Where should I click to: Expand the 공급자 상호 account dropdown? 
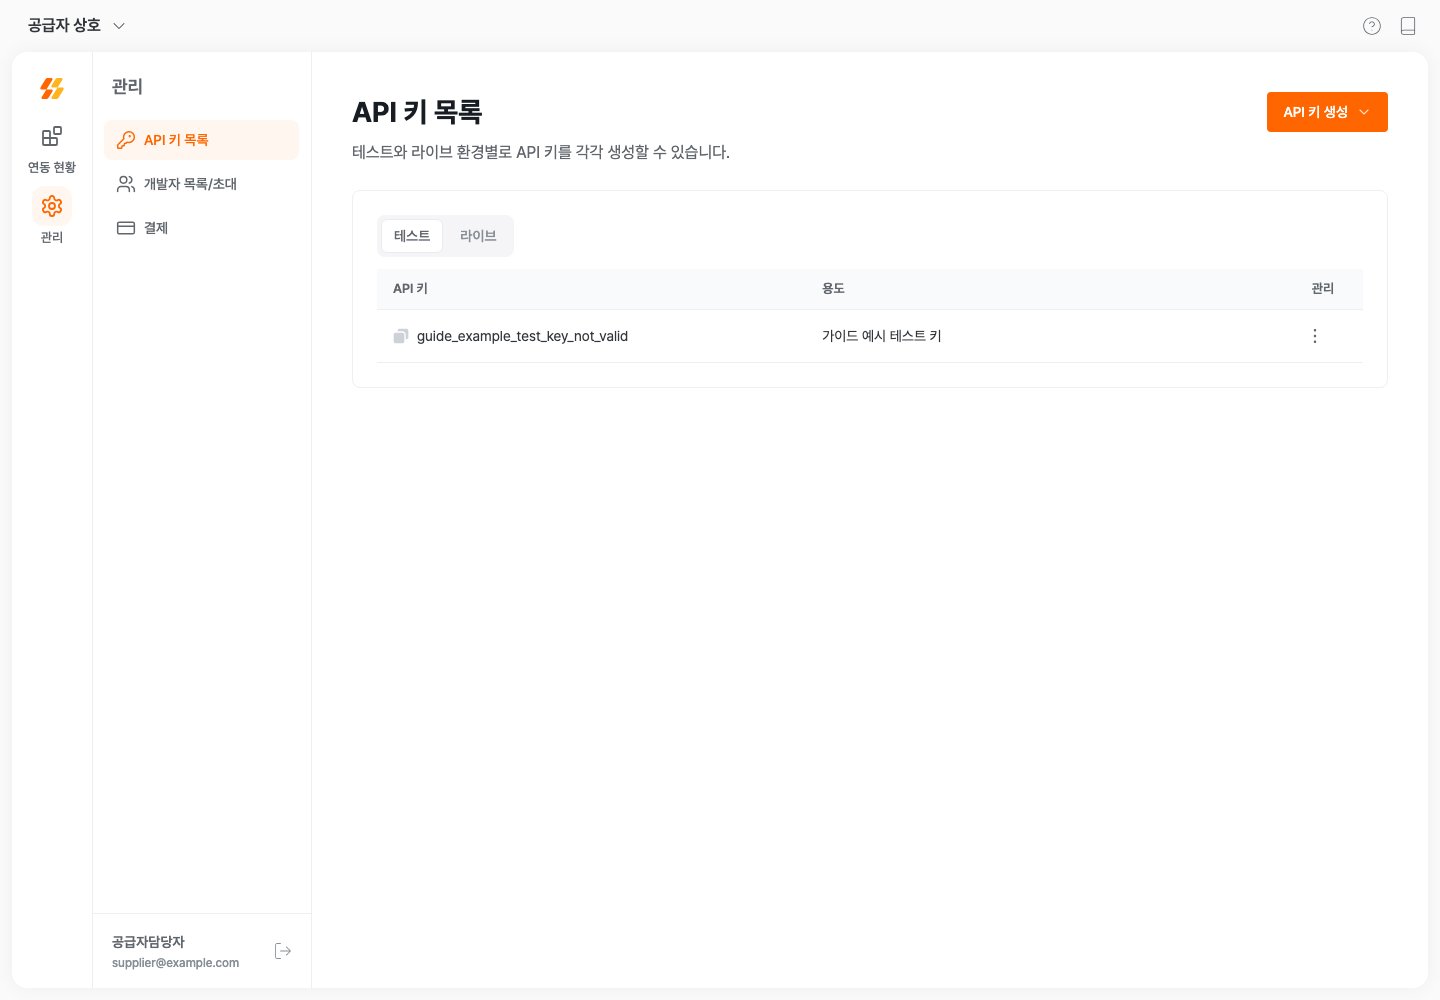[77, 26]
